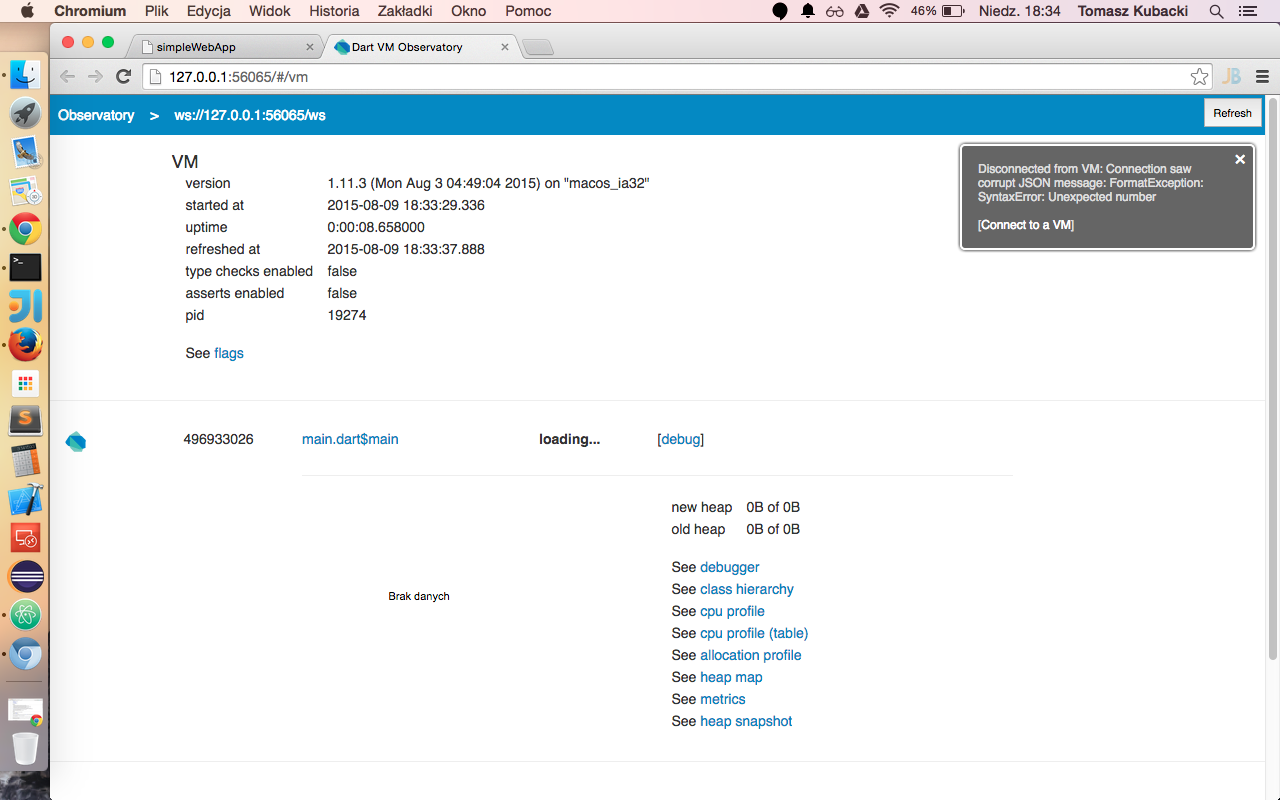This screenshot has height=800, width=1280.
Task: Open a new tab with the tab-strip button
Action: coord(538,48)
